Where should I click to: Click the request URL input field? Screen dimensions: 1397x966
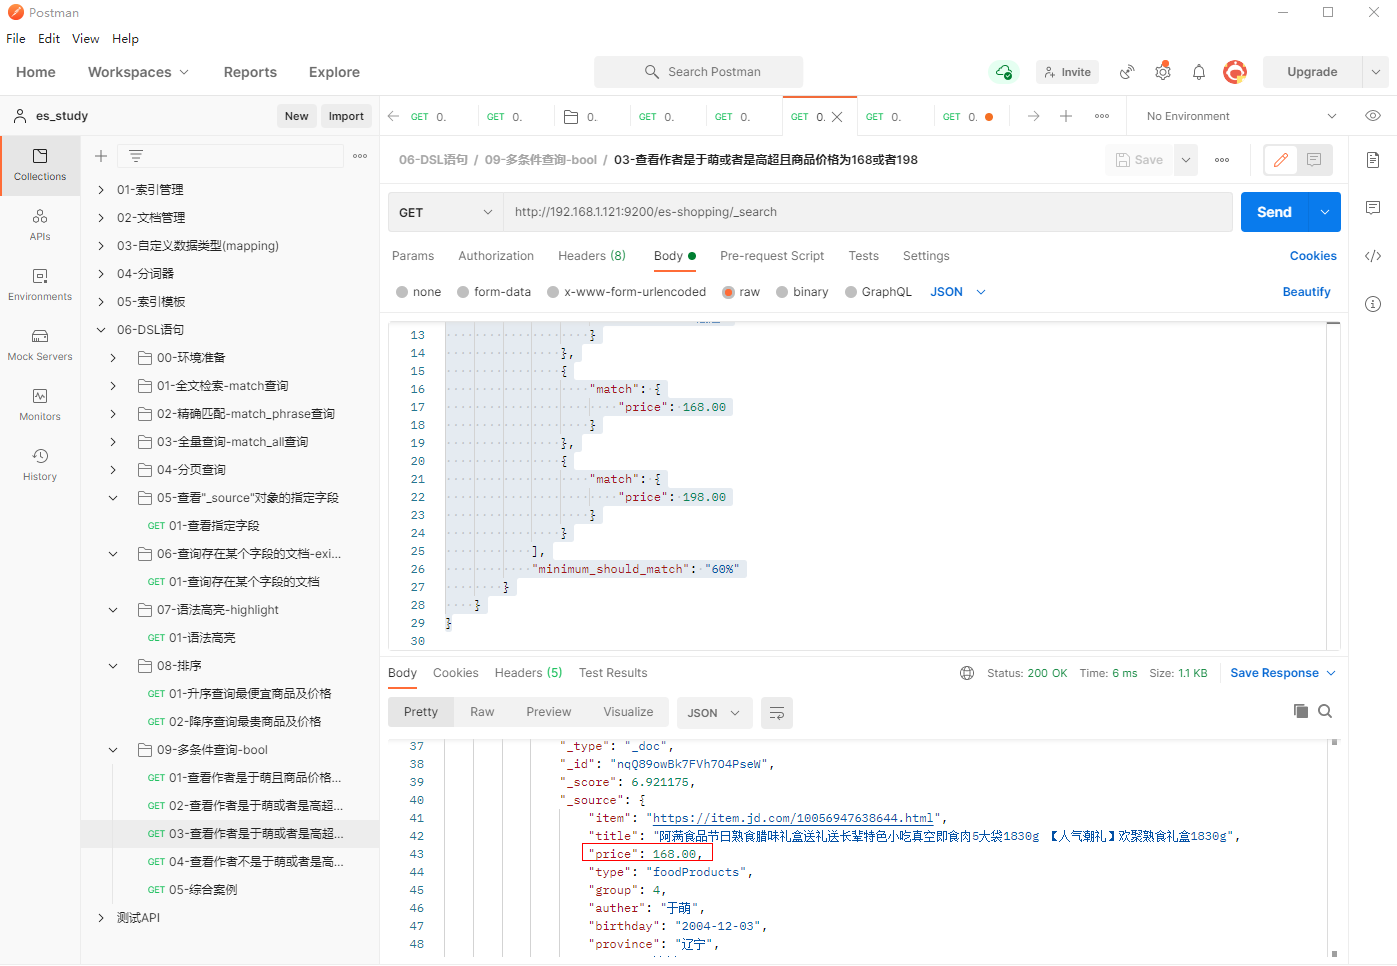click(x=866, y=212)
